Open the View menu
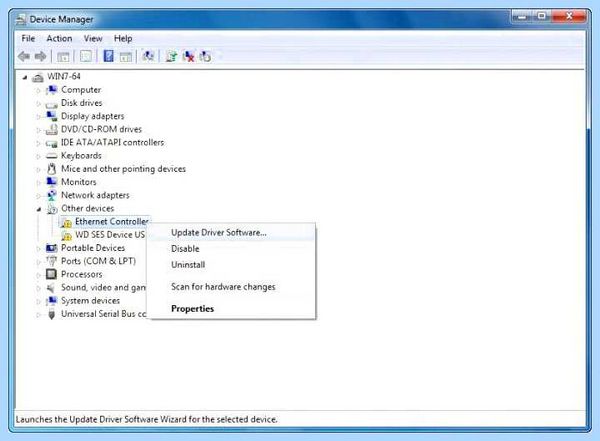Viewport: 600px width, 441px height. (93, 38)
